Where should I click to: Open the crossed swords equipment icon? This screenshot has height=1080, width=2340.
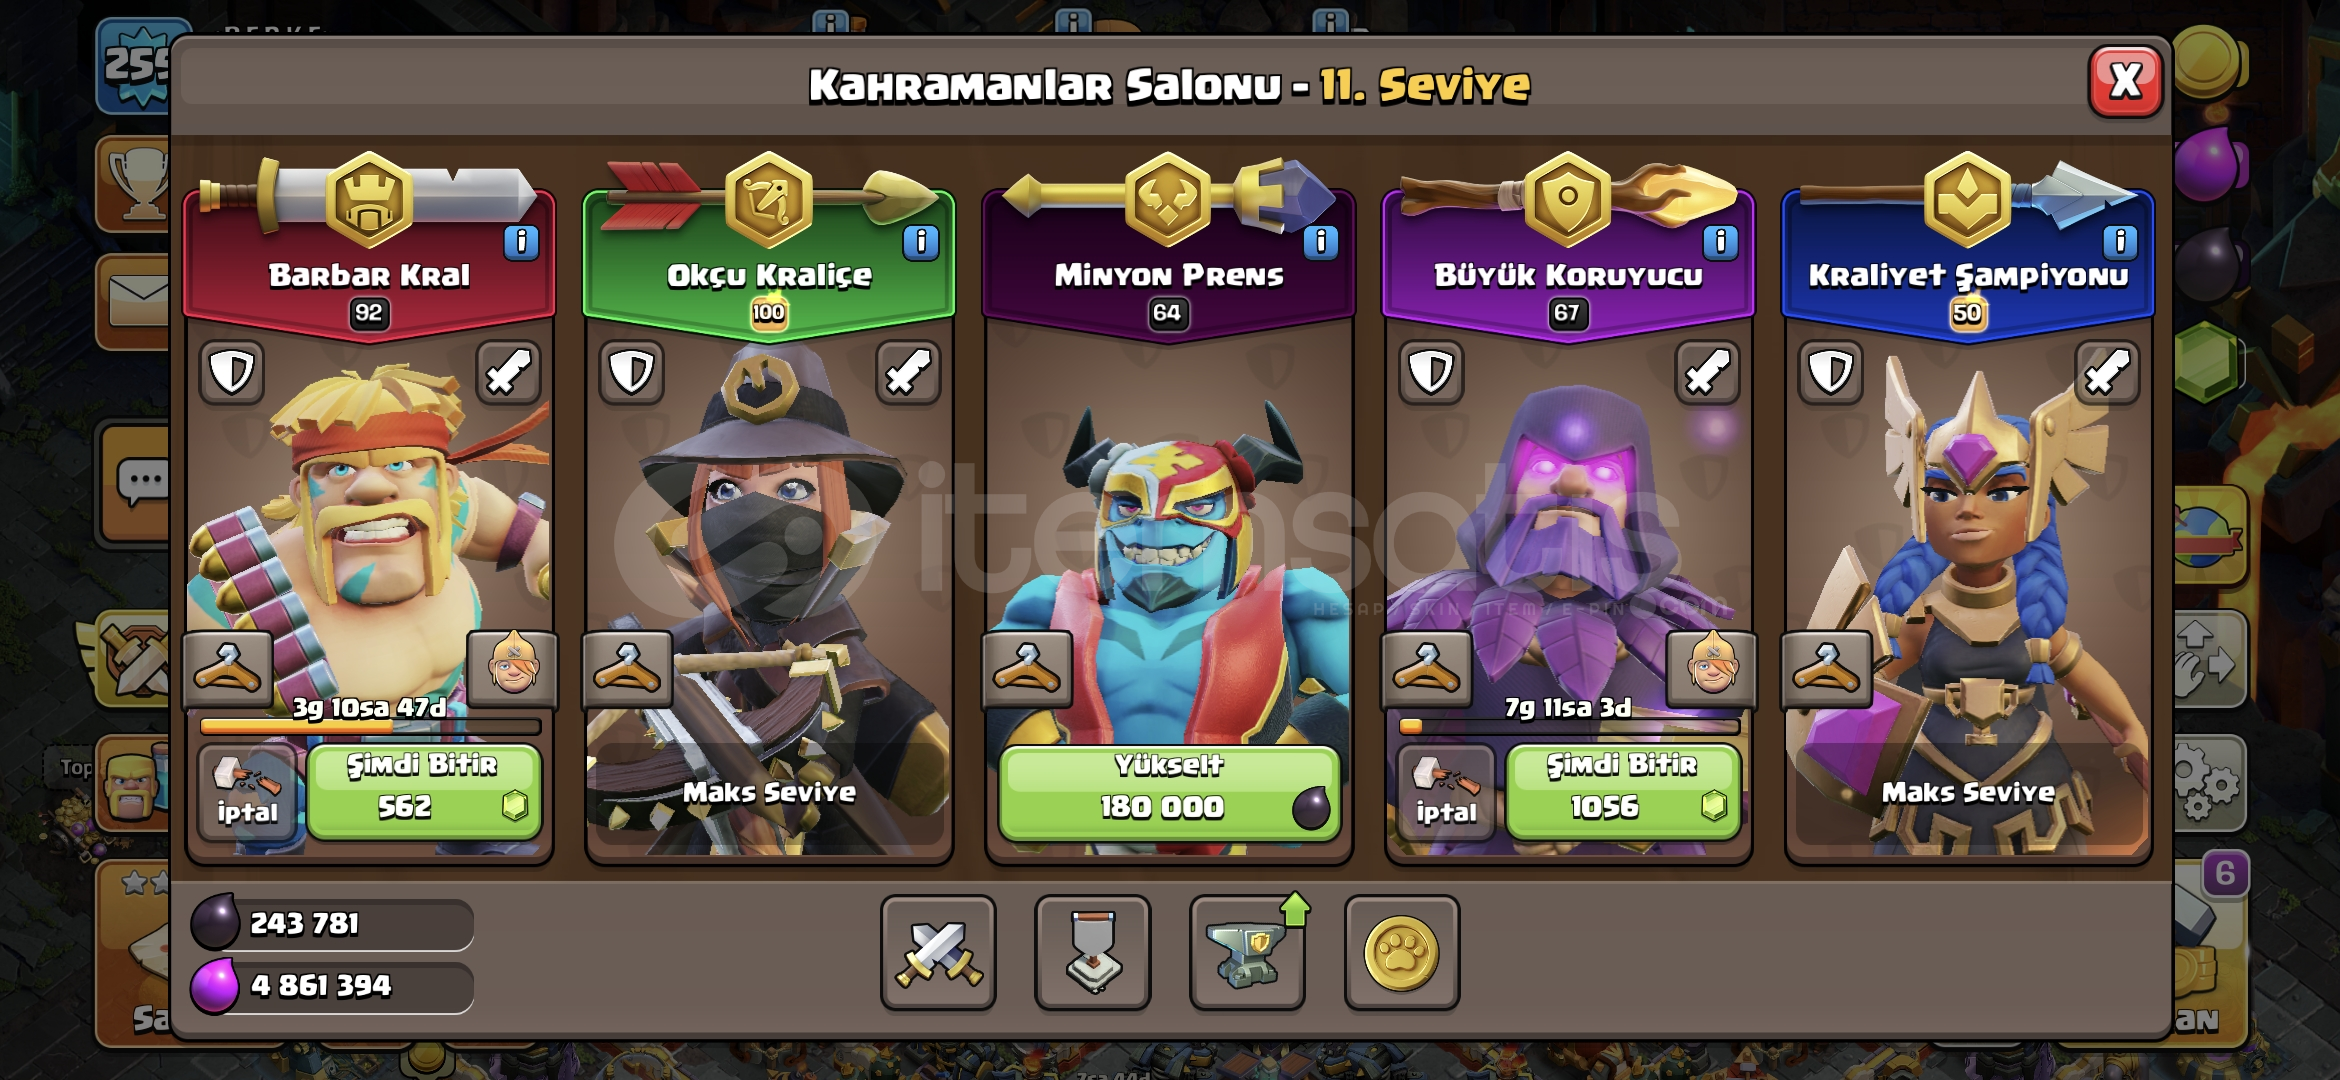coord(938,953)
